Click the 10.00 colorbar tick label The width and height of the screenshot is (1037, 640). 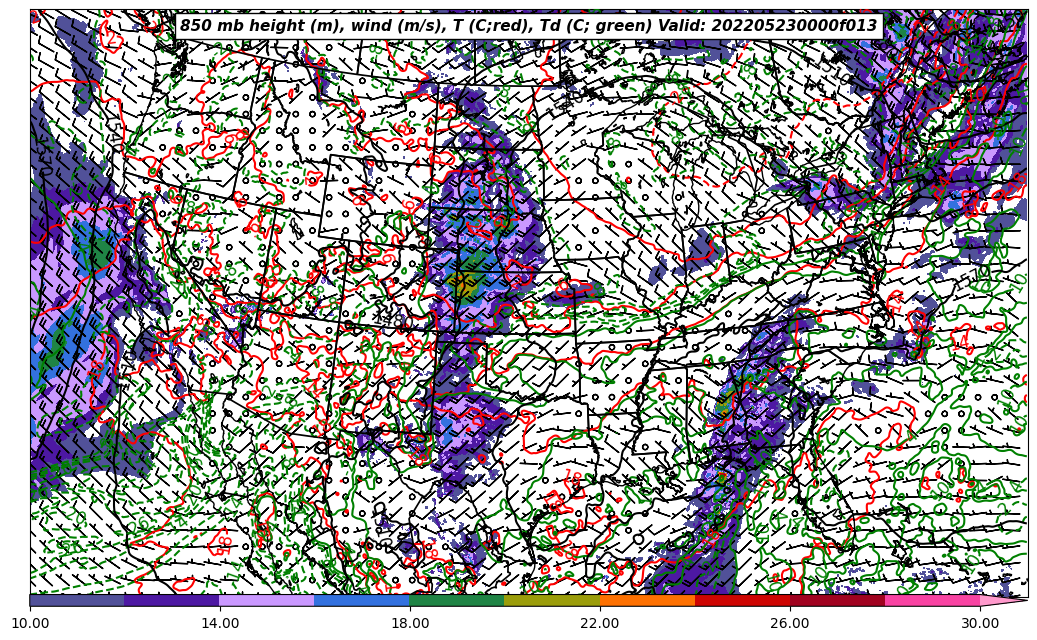[30, 624]
